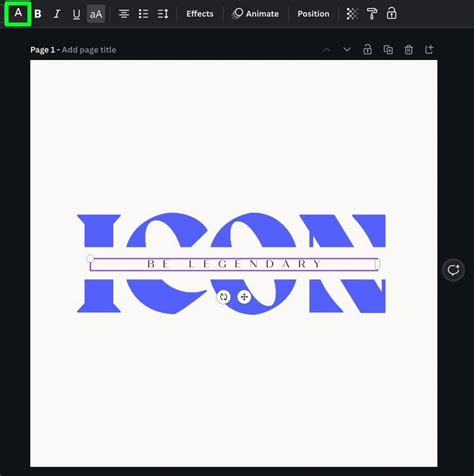Click the rotate handle below the text

click(223, 297)
